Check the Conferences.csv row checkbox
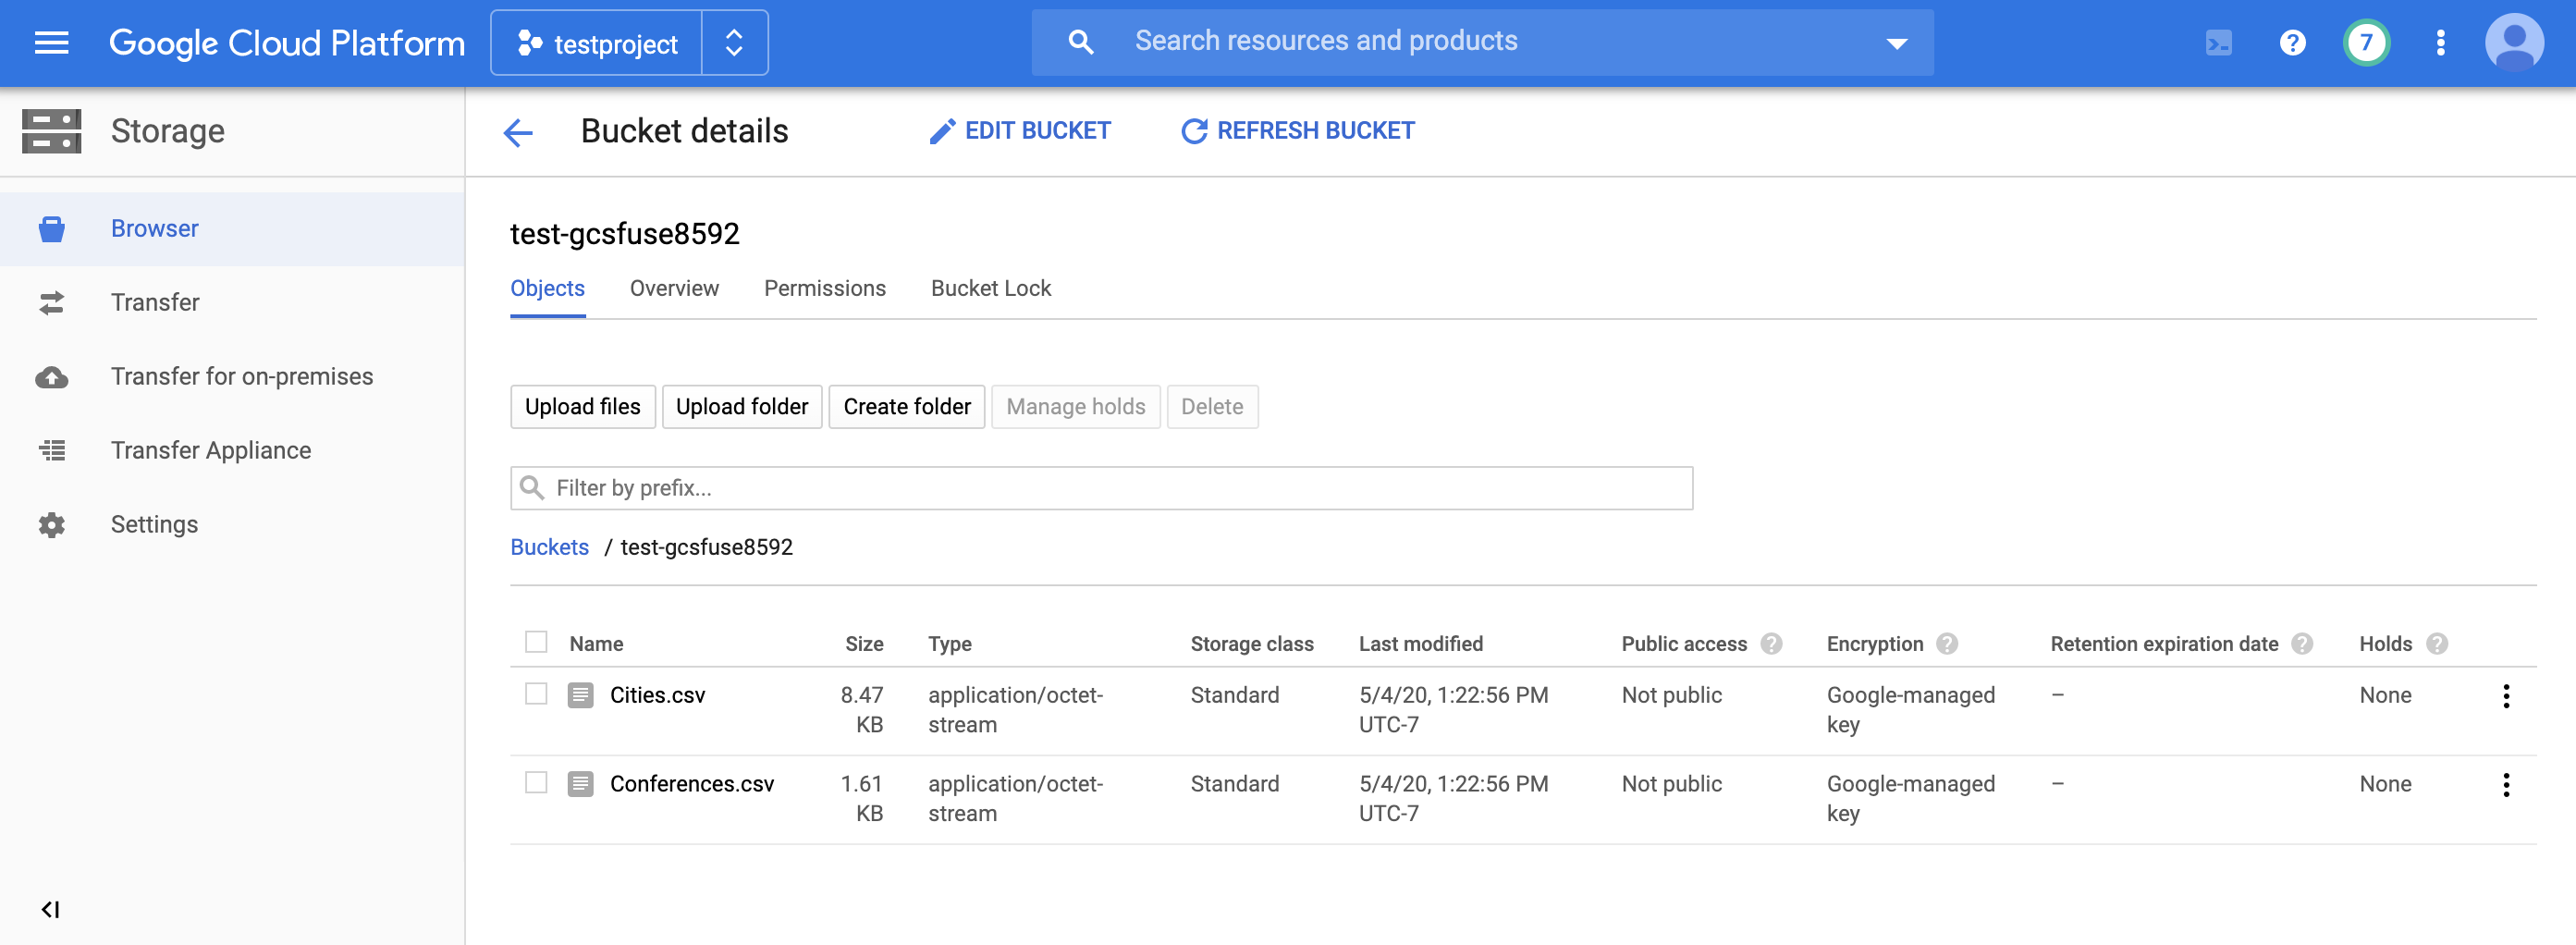Viewport: 2576px width, 945px height. (536, 783)
